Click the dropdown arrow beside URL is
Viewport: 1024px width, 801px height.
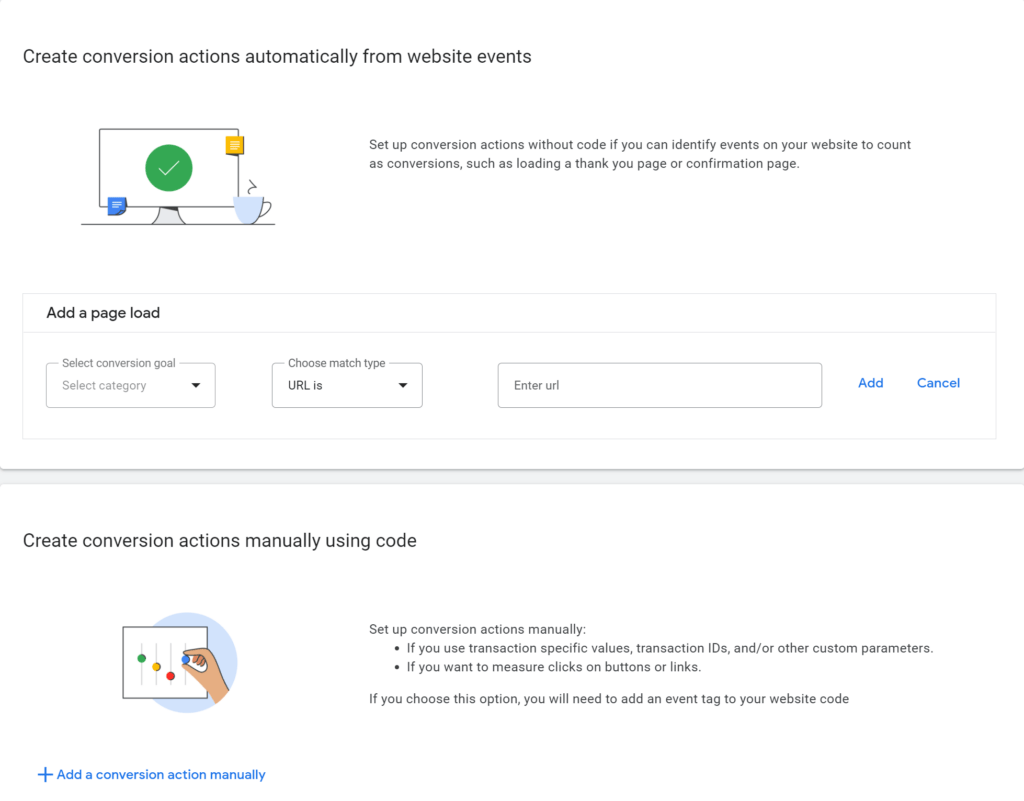click(x=402, y=385)
